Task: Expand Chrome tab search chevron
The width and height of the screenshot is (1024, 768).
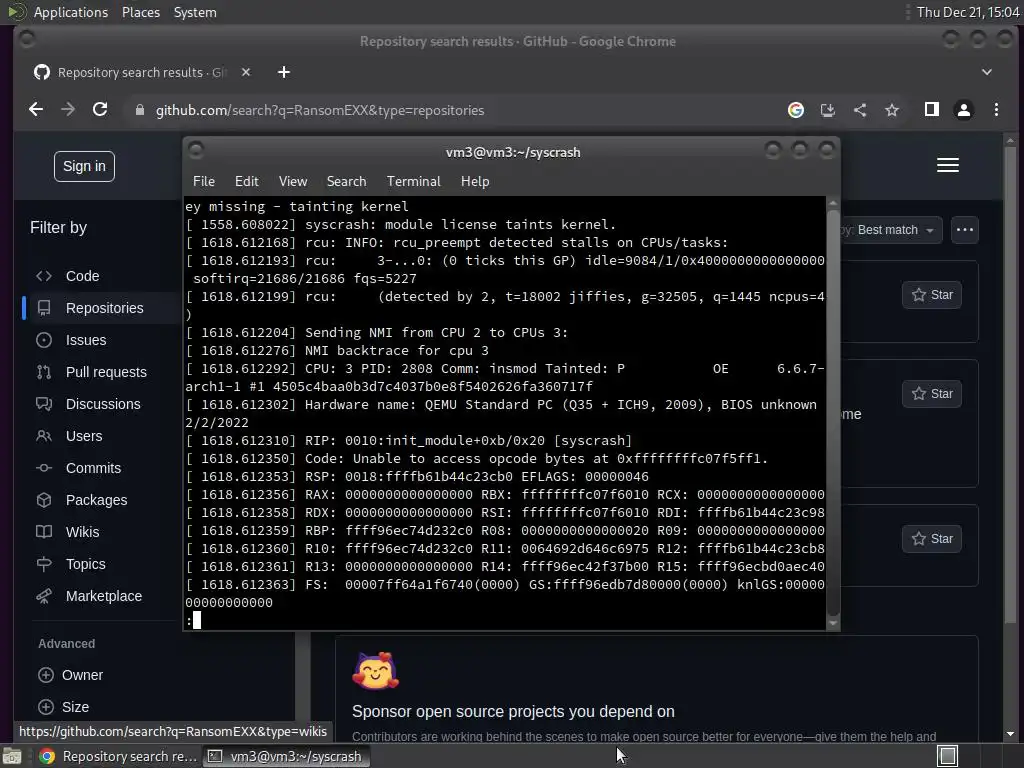Action: [x=987, y=72]
